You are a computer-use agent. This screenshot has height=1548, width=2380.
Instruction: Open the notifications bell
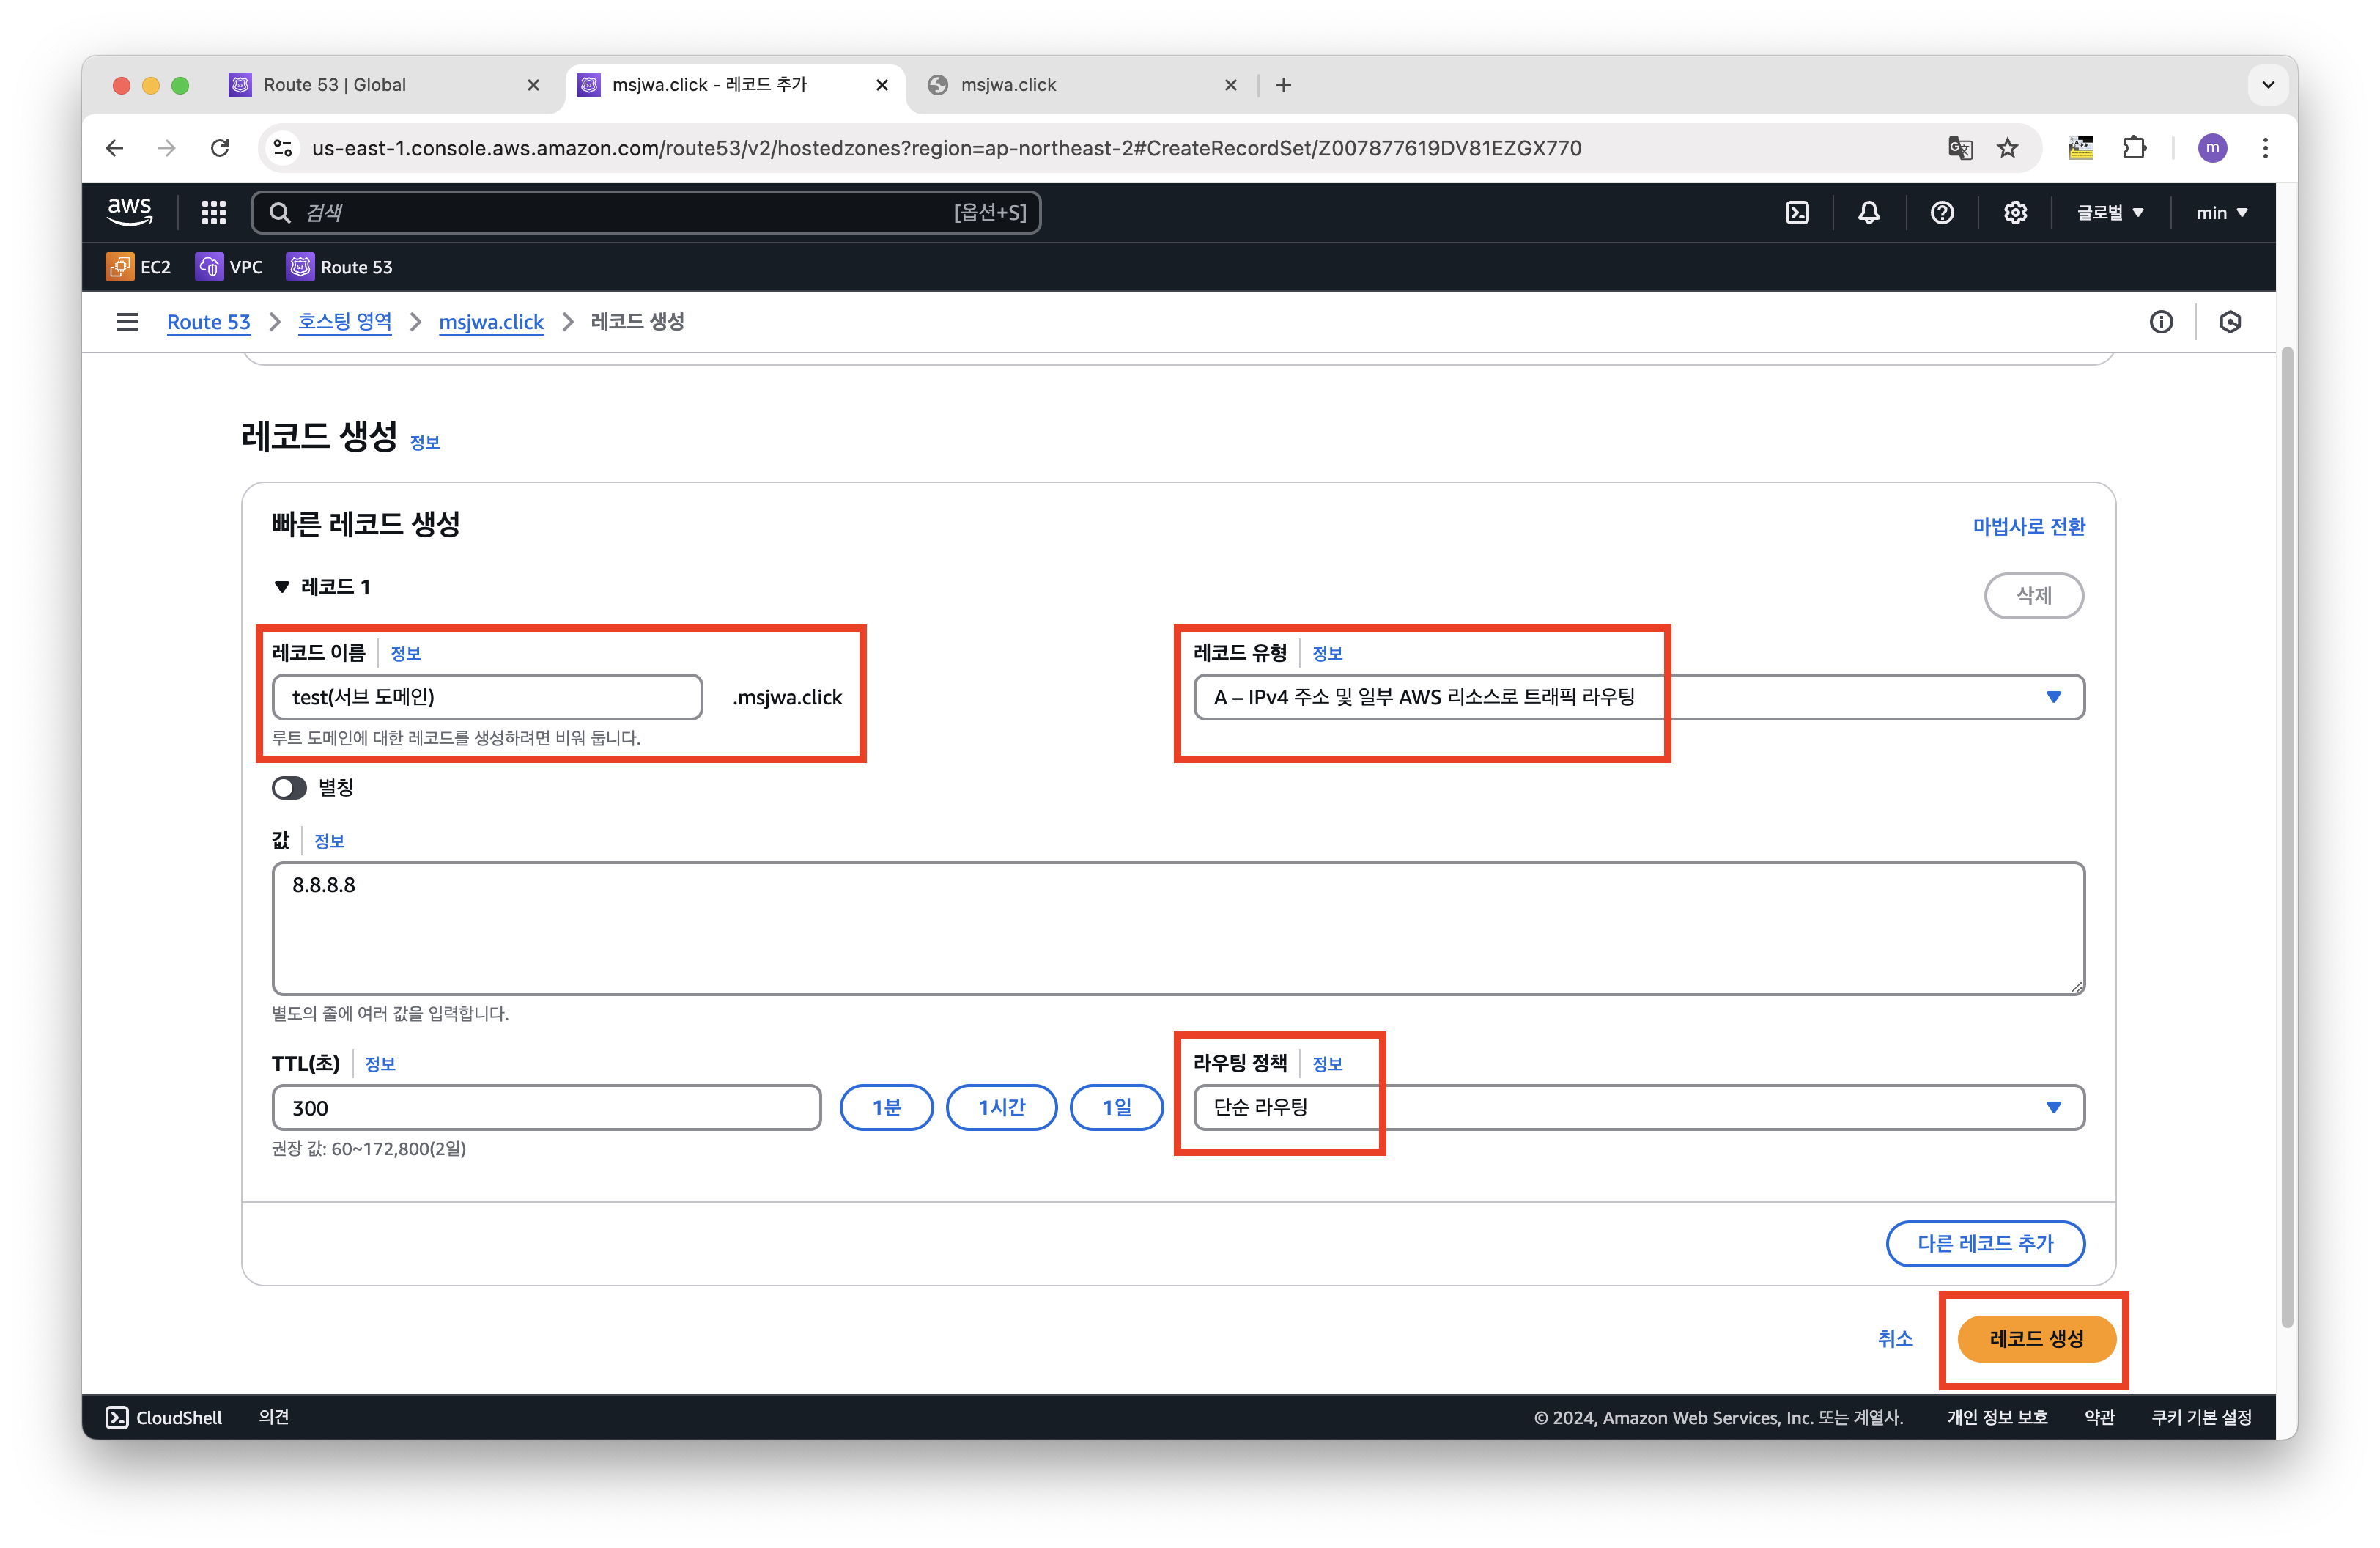[1868, 212]
